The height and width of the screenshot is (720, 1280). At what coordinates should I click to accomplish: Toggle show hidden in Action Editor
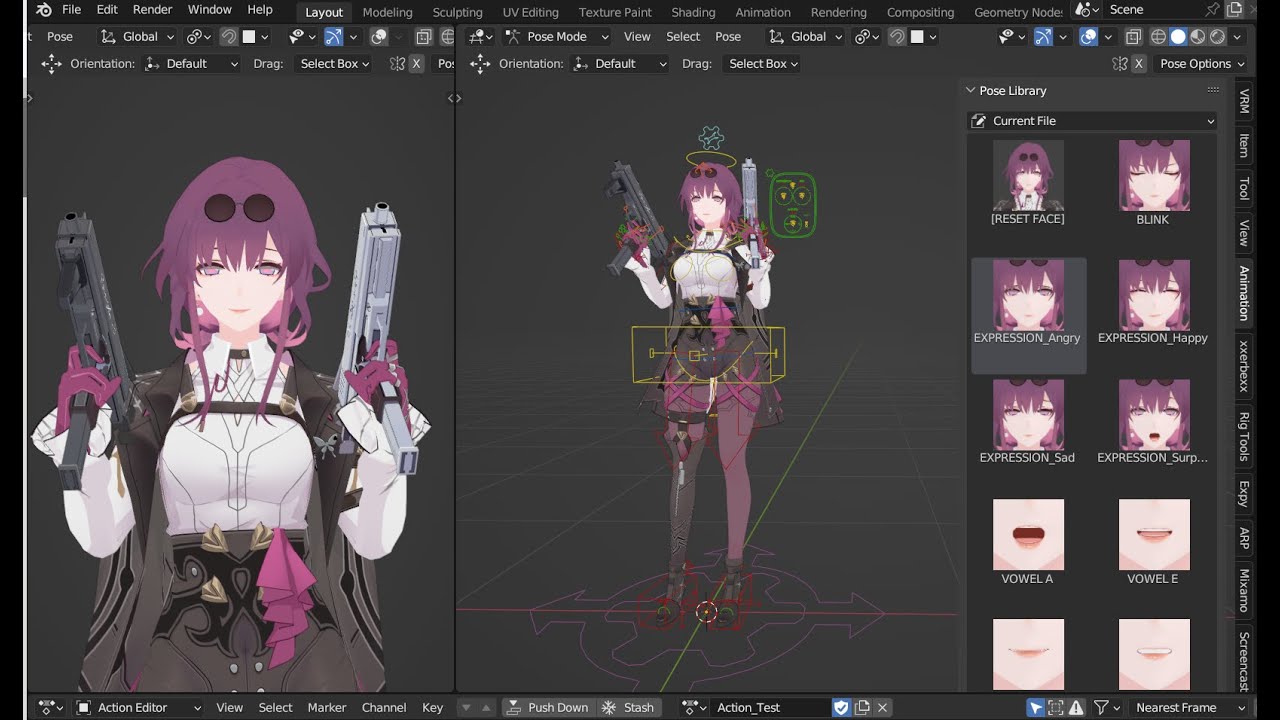click(x=1056, y=707)
